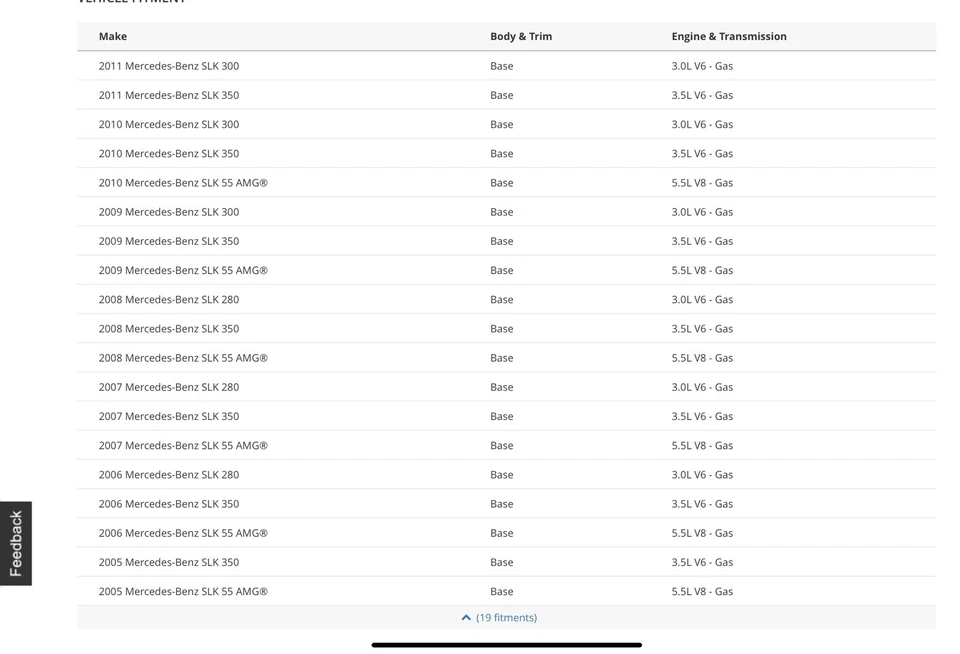The width and height of the screenshot is (960, 654).
Task: Tap the home indicator bar at bottom
Action: click(506, 645)
